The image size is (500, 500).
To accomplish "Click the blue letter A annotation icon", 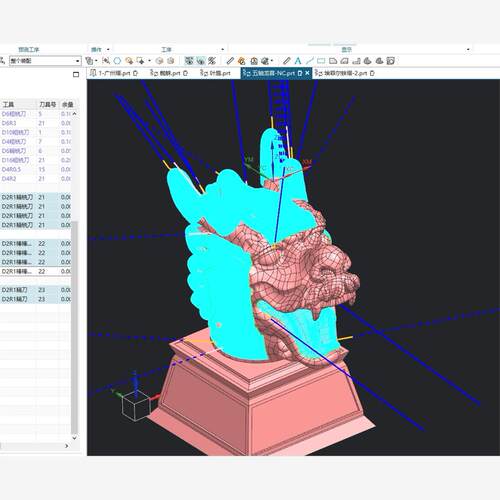I will pyautogui.click(x=298, y=61).
